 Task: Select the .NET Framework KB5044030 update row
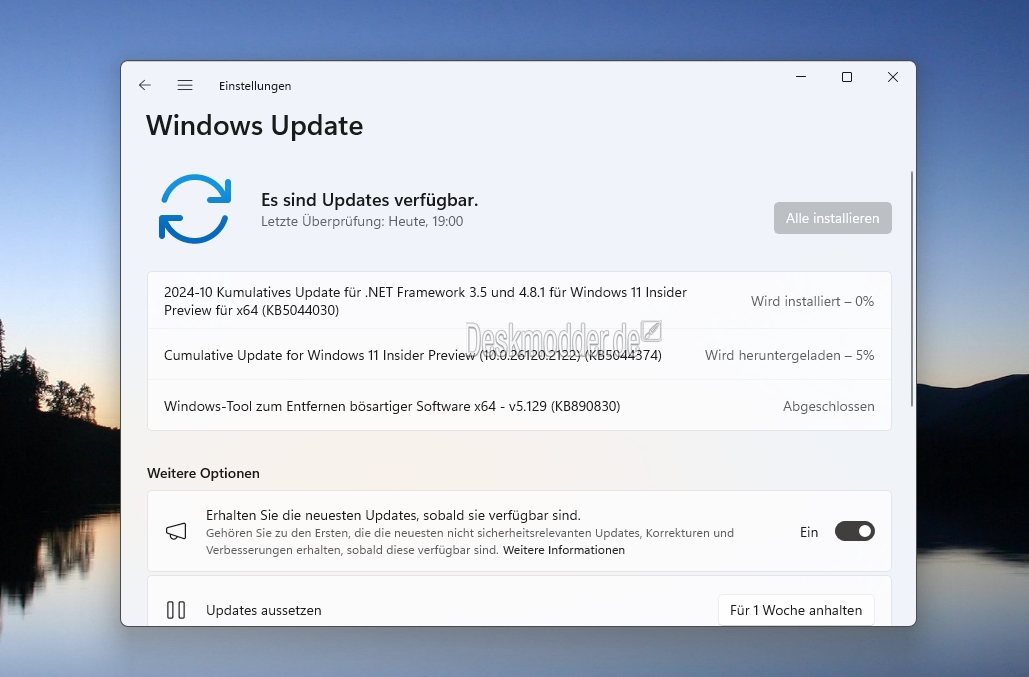click(519, 301)
